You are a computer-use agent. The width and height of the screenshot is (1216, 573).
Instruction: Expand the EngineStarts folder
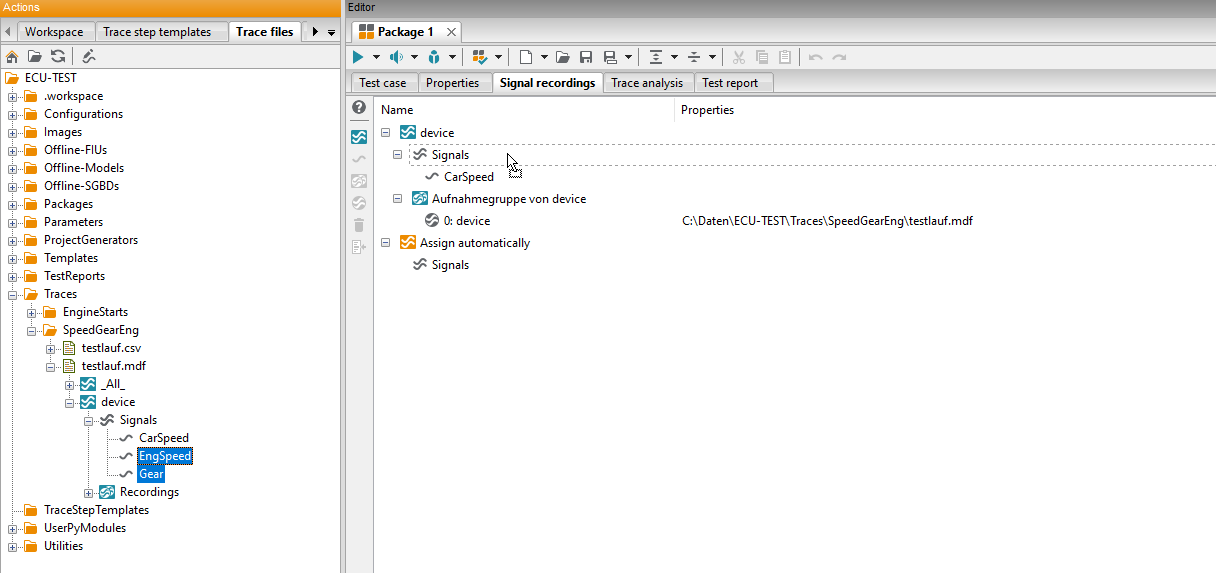coord(32,312)
